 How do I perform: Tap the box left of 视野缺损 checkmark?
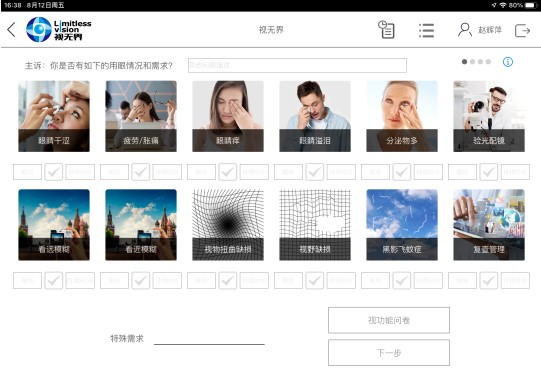point(288,280)
